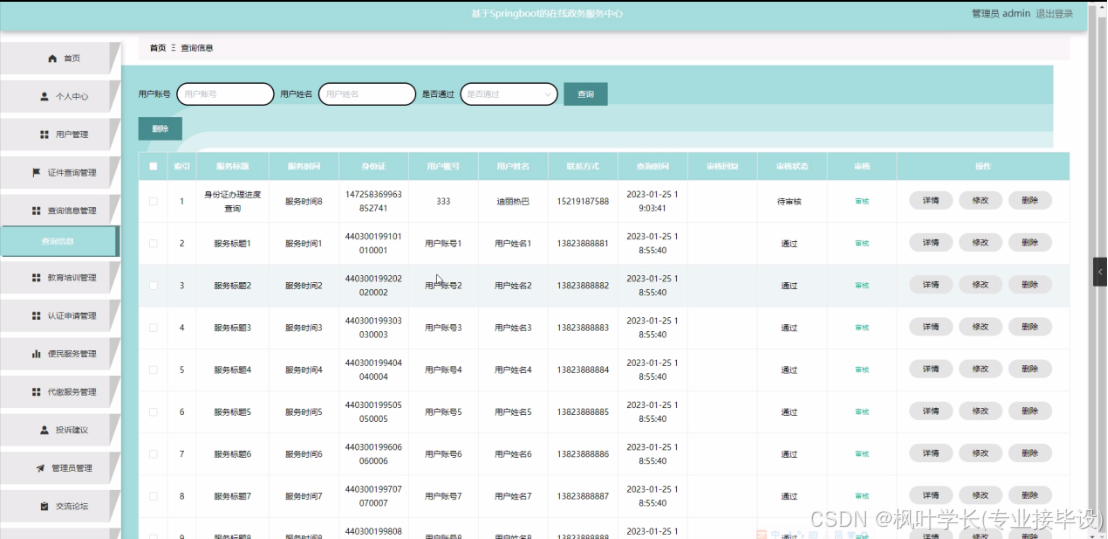Check the box for row 服务标题4

coord(153,370)
